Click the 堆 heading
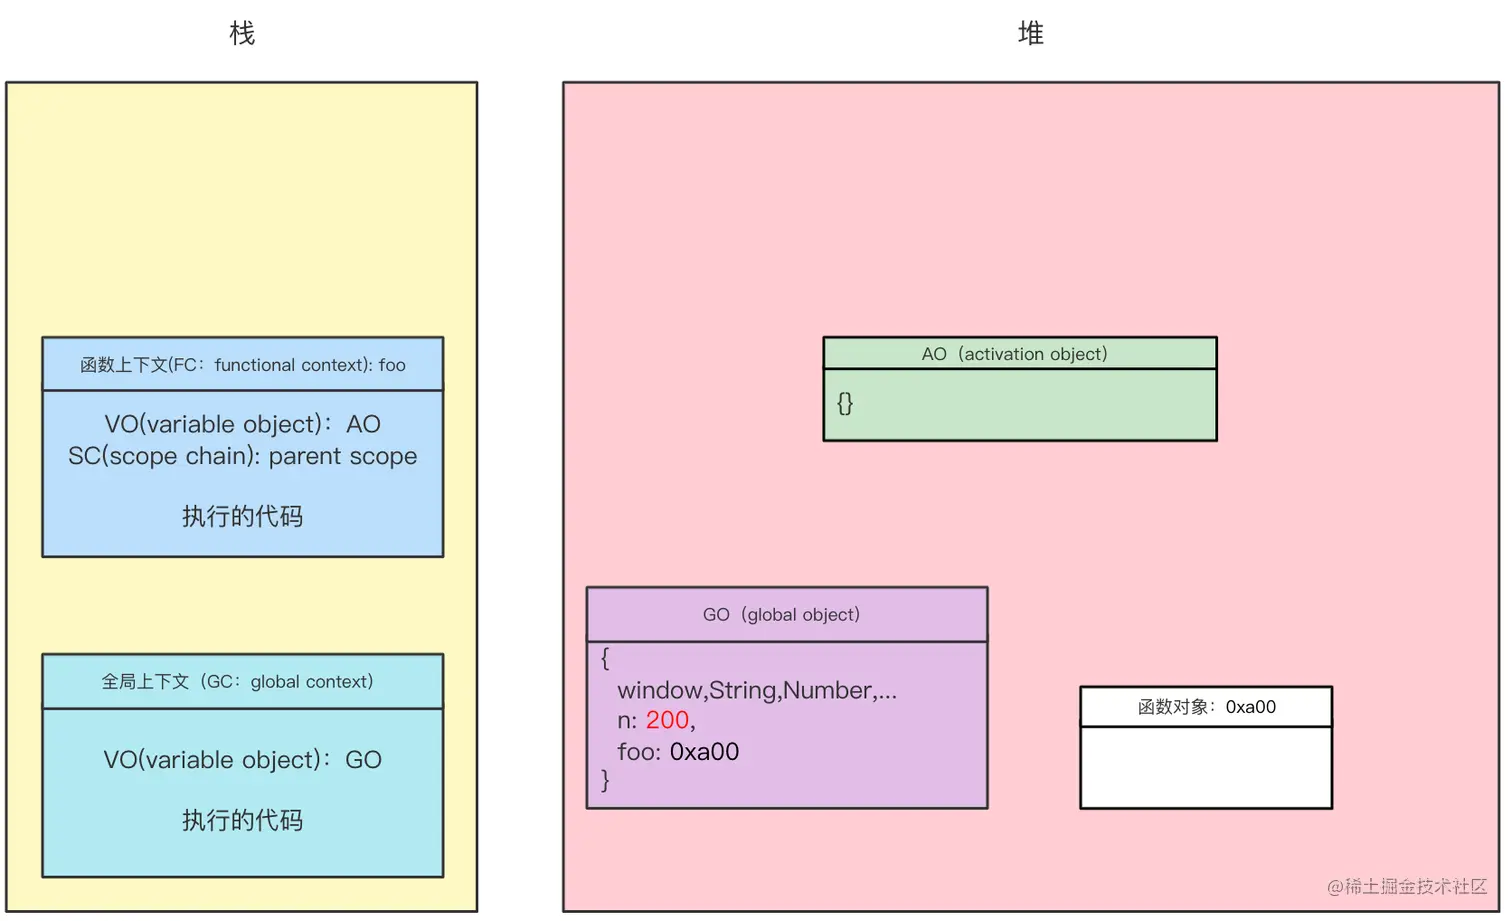Image resolution: width=1512 pixels, height=921 pixels. [x=1031, y=33]
